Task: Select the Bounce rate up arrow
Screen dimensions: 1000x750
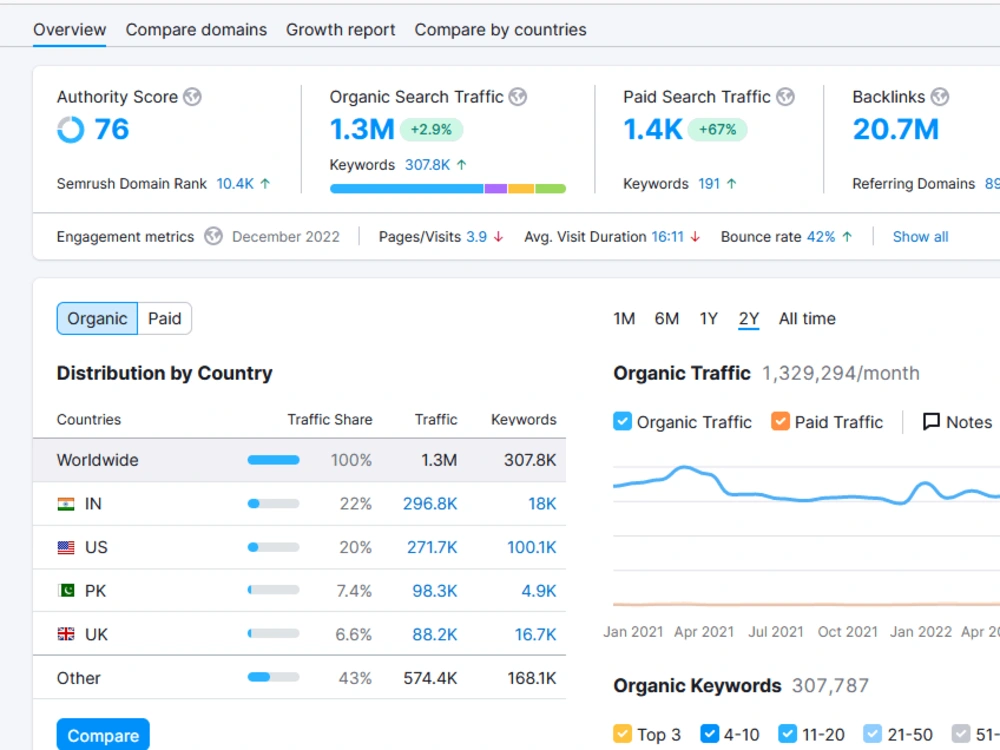Action: [847, 237]
